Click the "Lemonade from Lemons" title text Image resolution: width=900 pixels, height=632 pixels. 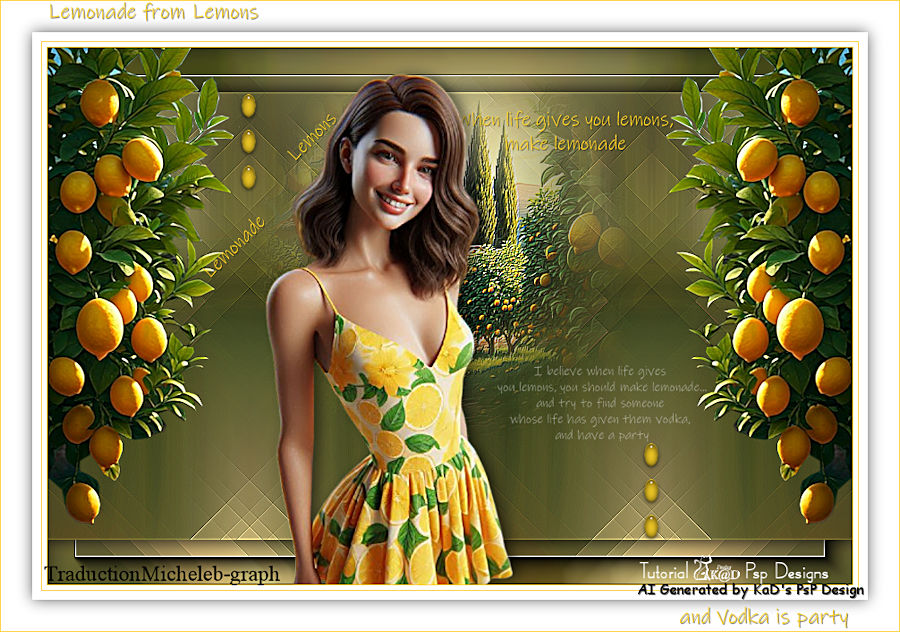click(x=153, y=13)
